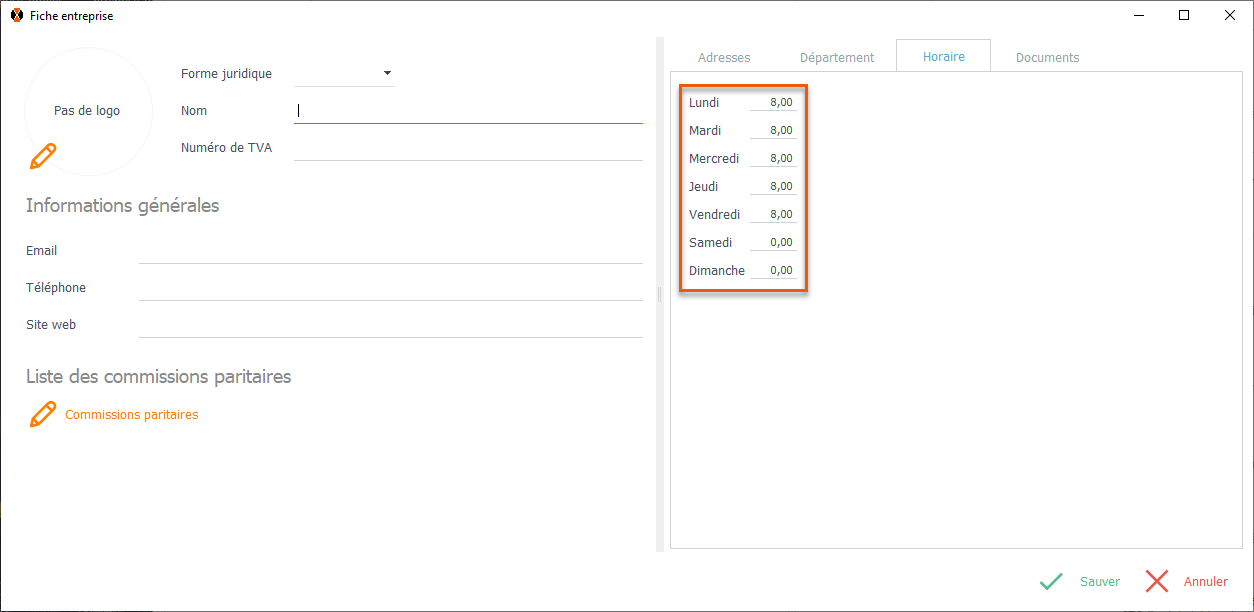Image resolution: width=1254 pixels, height=612 pixels.
Task: Click into the Email input field
Action: pos(390,251)
